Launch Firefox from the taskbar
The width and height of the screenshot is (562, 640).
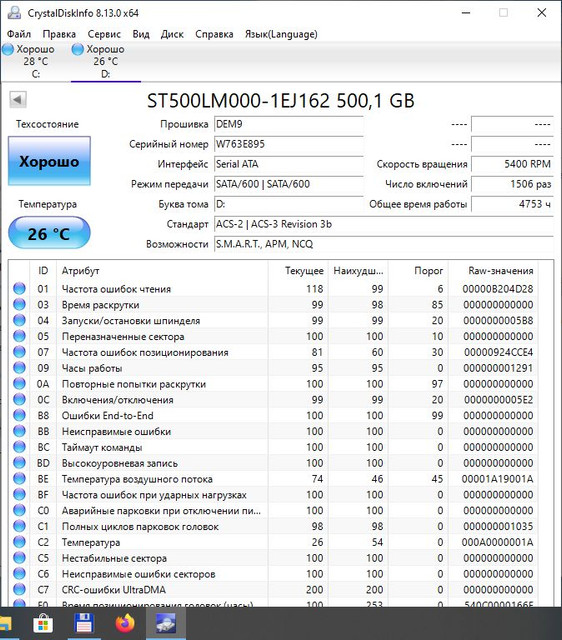125,624
